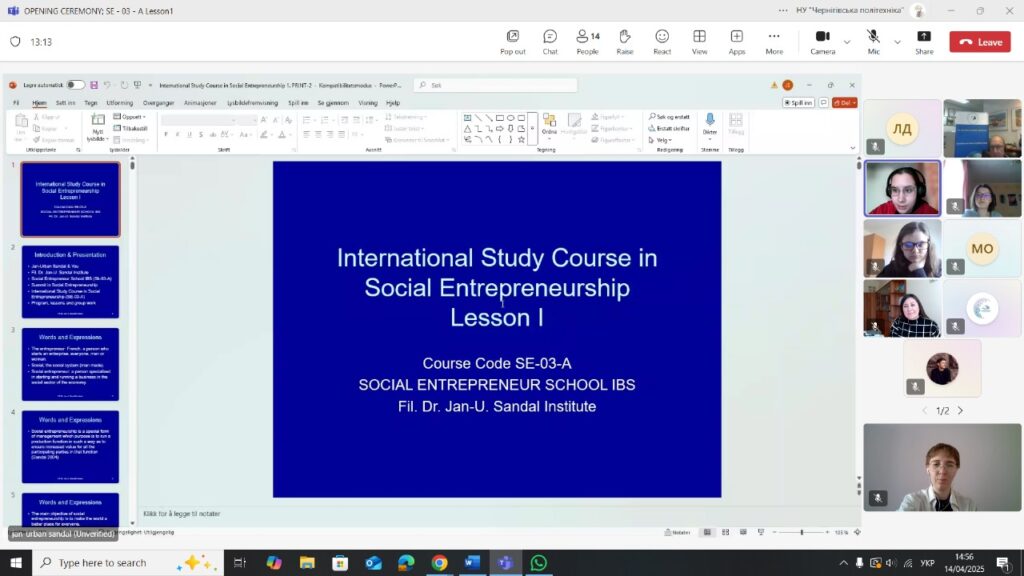The image size is (1024, 576).
Task: Change the meeting View layout
Action: 699,42
